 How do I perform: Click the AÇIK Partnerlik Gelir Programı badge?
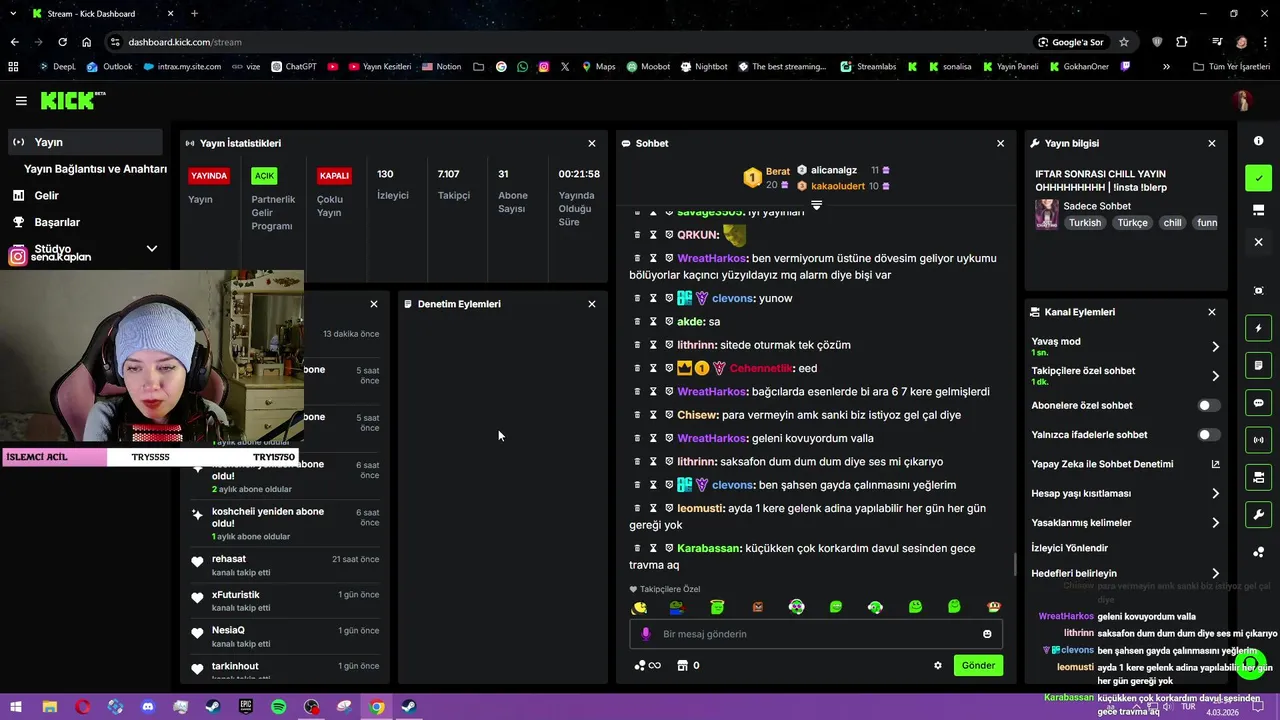[x=264, y=176]
